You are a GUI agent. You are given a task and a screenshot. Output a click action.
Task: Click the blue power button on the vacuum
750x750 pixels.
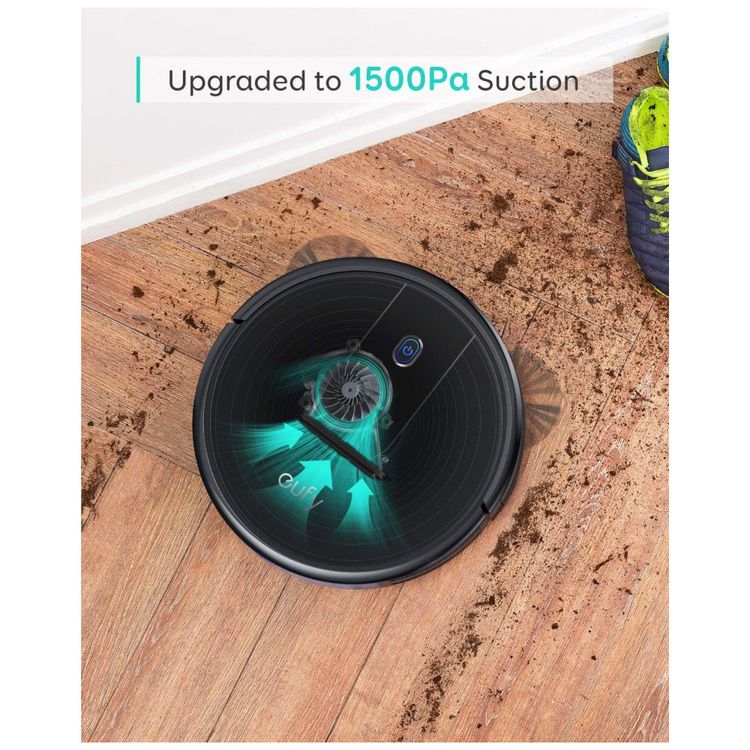pos(408,352)
